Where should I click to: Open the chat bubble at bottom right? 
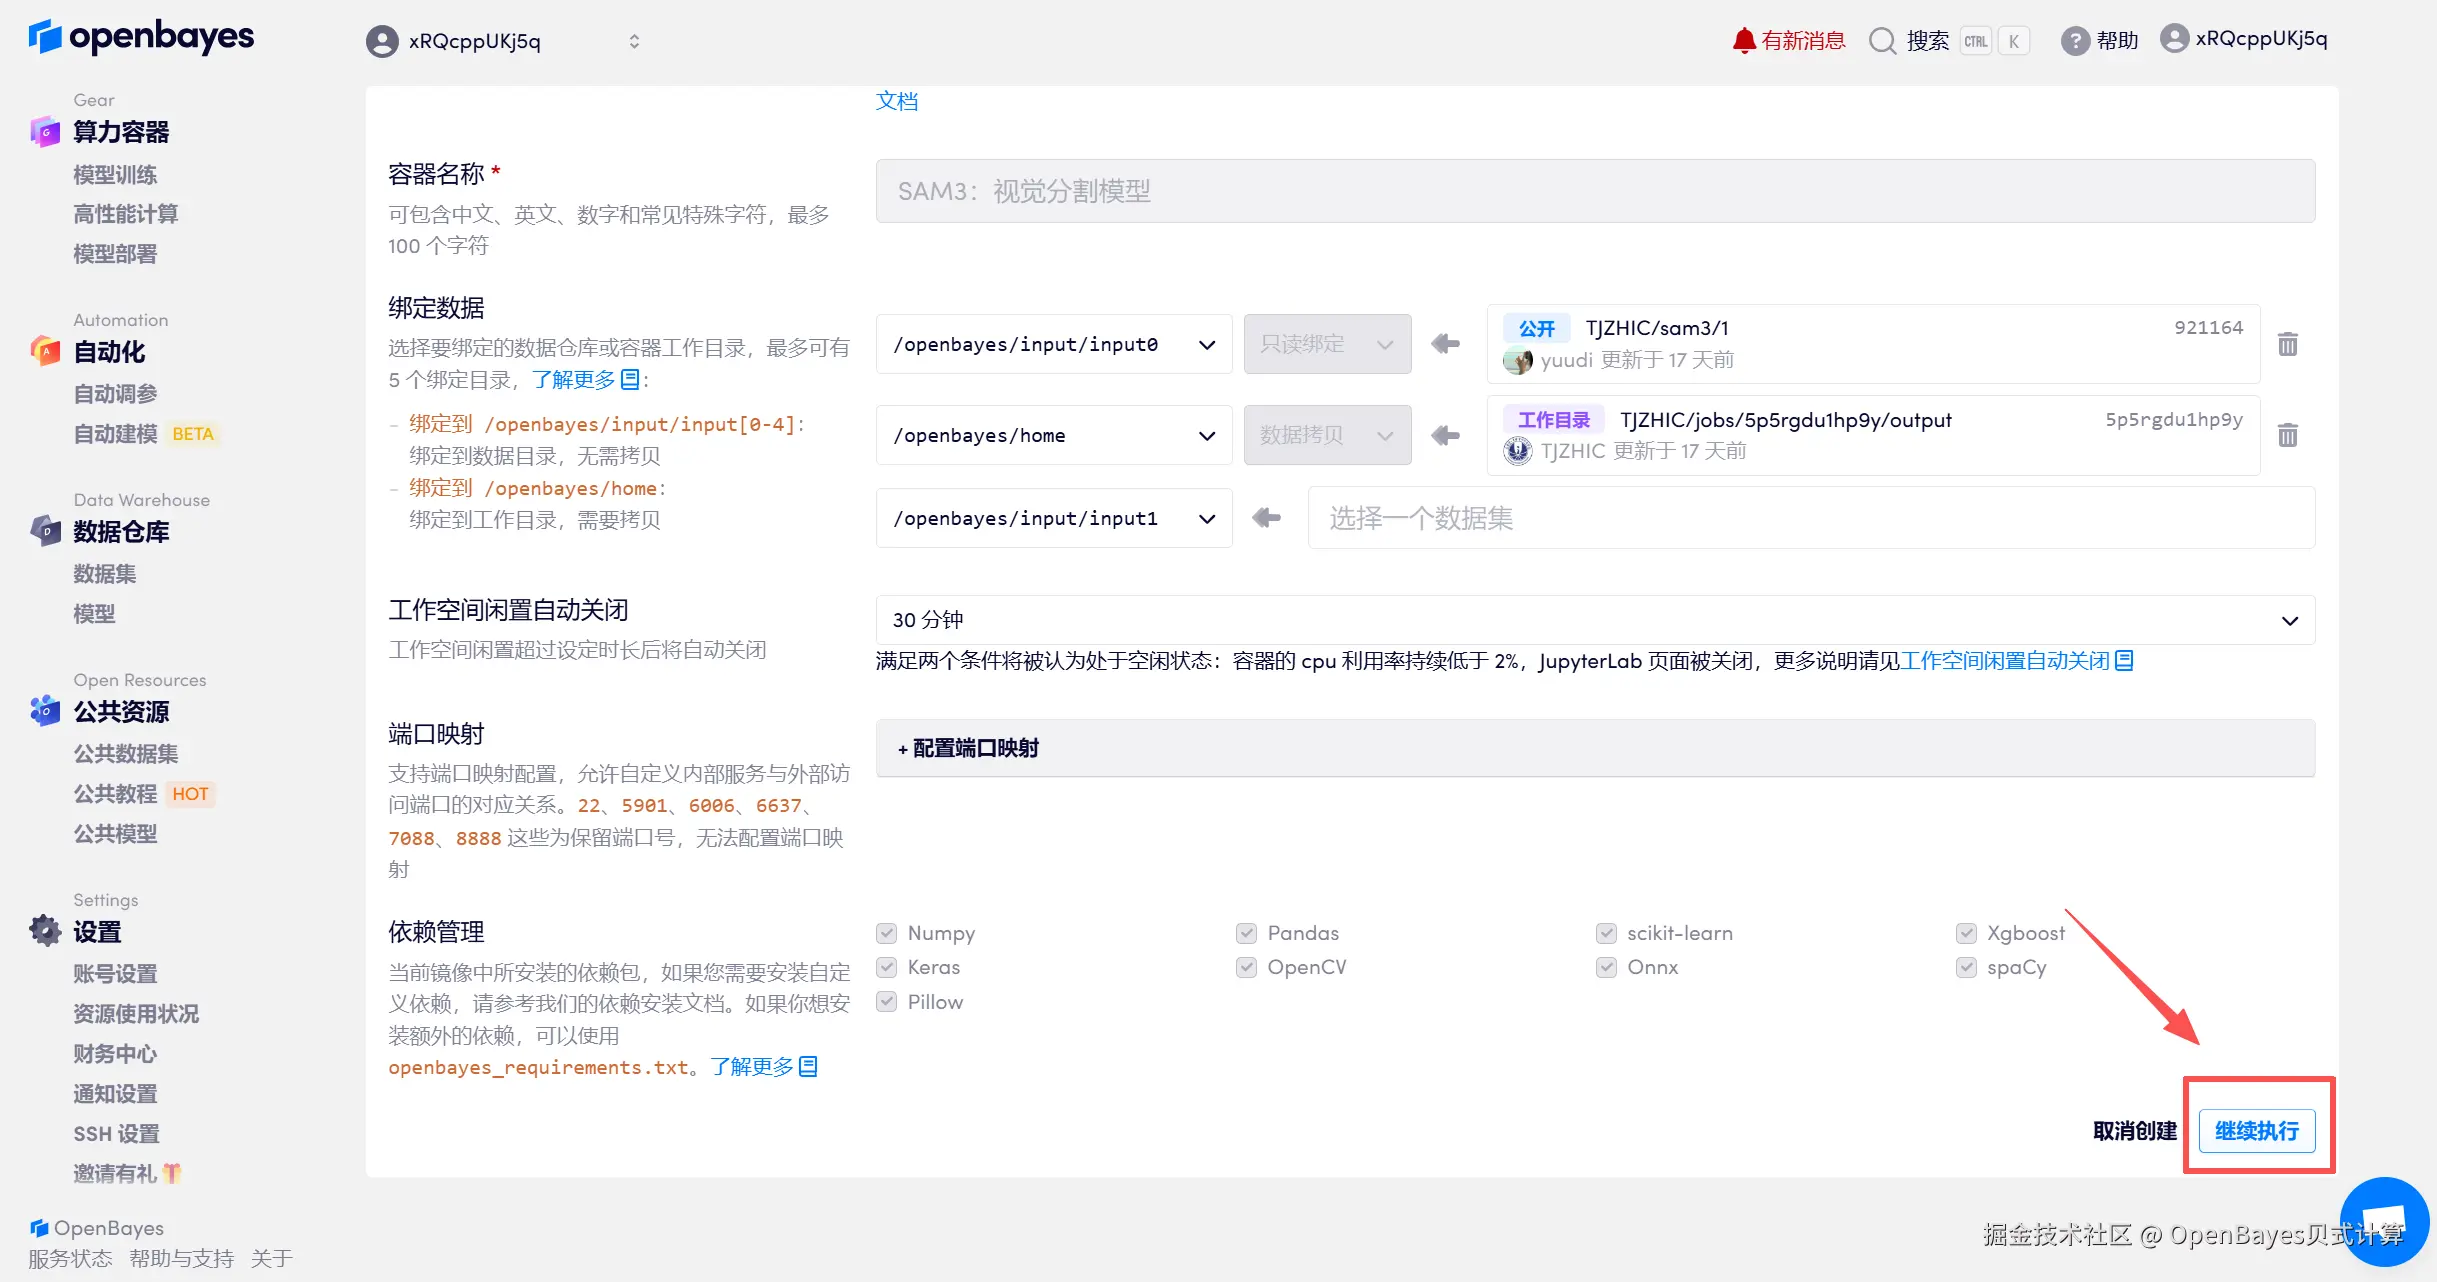point(2385,1221)
